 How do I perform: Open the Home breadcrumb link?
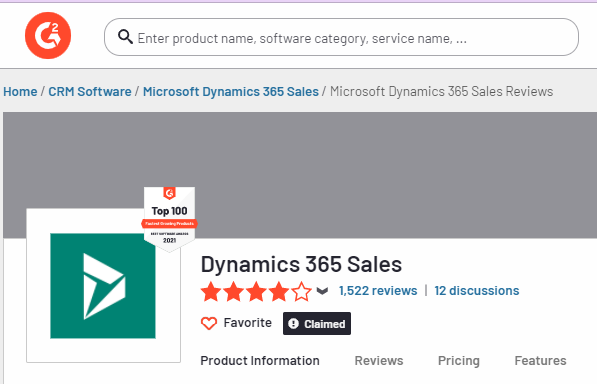tap(20, 91)
